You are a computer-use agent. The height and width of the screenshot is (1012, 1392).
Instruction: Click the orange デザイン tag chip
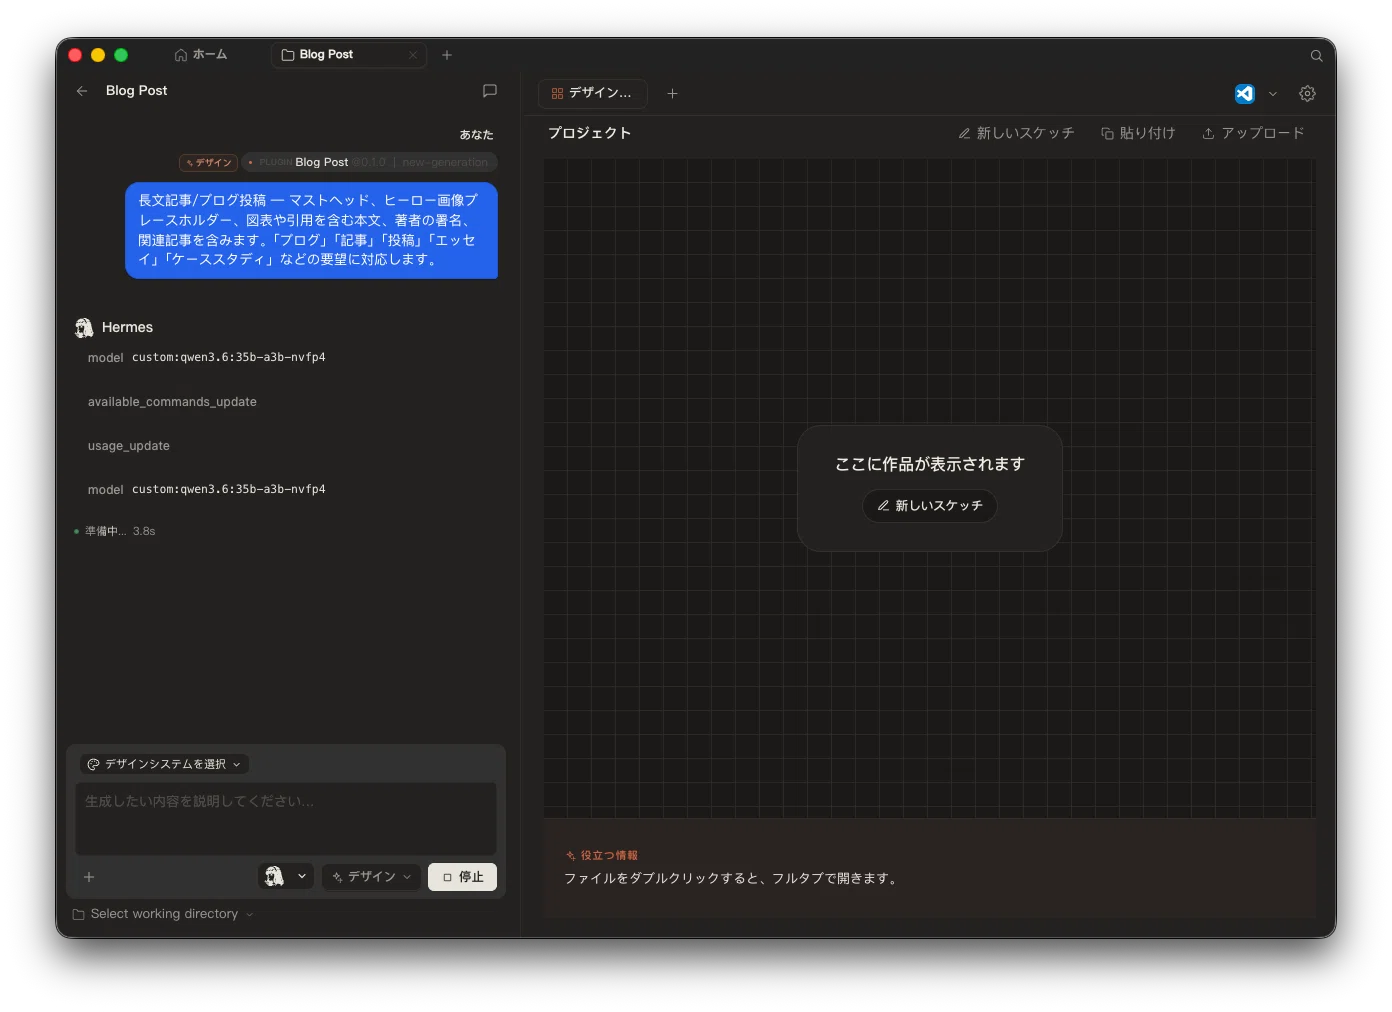pos(208,162)
